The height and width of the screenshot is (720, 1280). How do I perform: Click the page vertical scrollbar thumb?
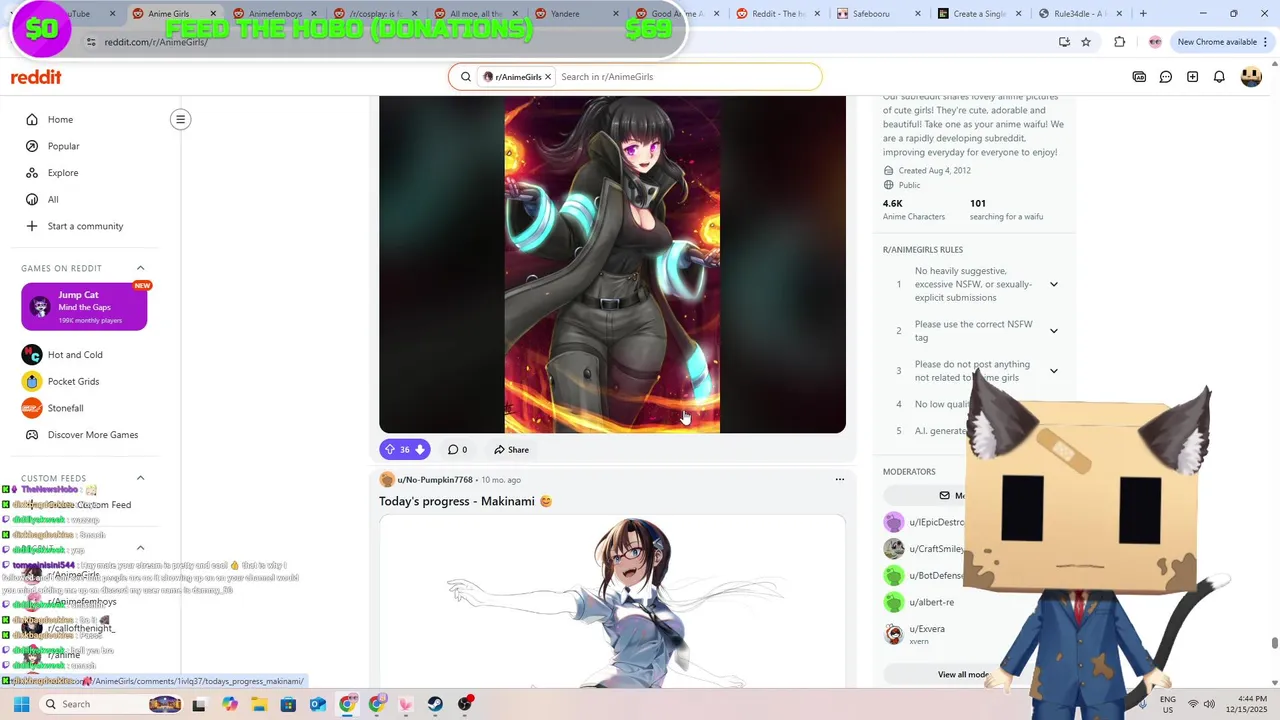[1274, 643]
